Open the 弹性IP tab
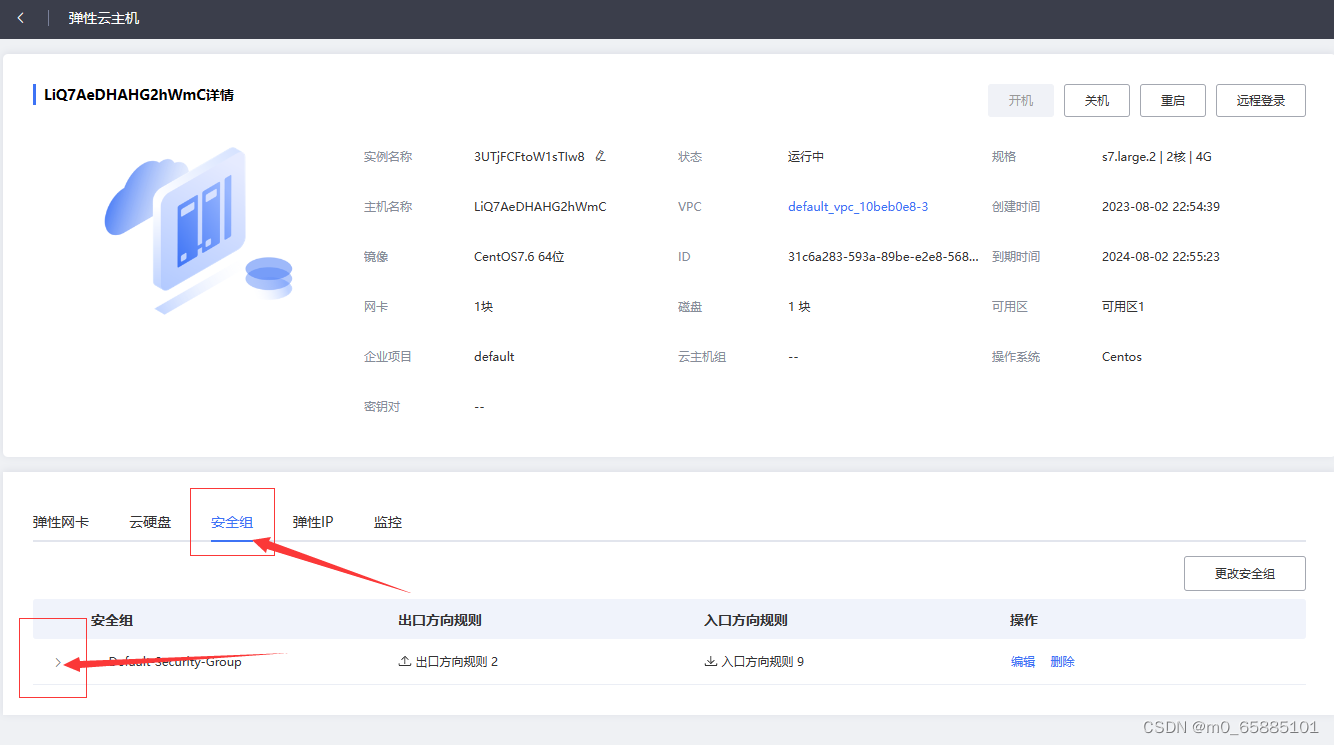Image resolution: width=1334 pixels, height=745 pixels. 313,522
